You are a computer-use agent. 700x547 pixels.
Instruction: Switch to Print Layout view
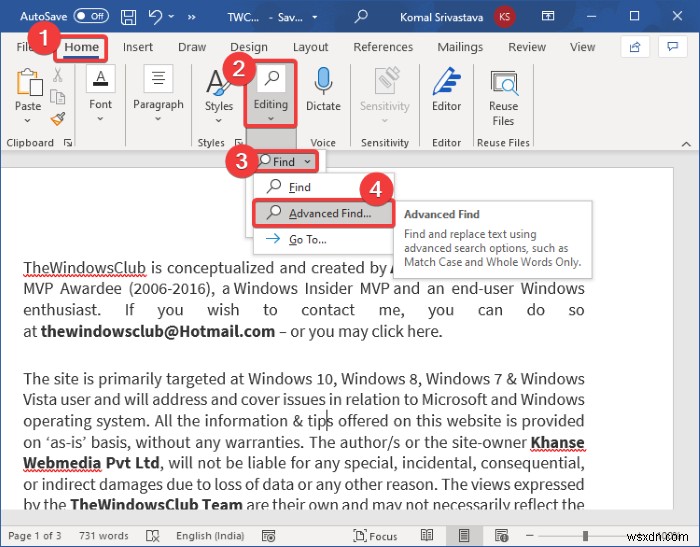pyautogui.click(x=464, y=535)
